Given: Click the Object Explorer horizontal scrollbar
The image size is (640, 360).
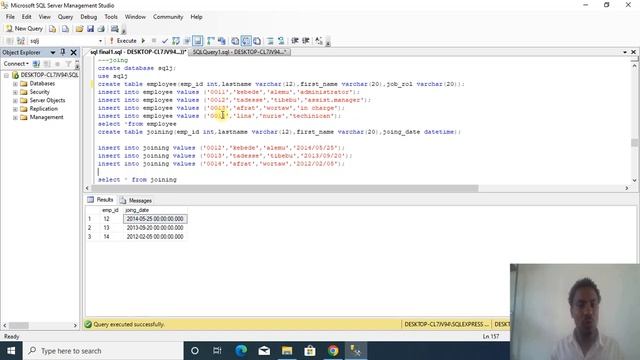Looking at the screenshot, I should coord(19,325).
